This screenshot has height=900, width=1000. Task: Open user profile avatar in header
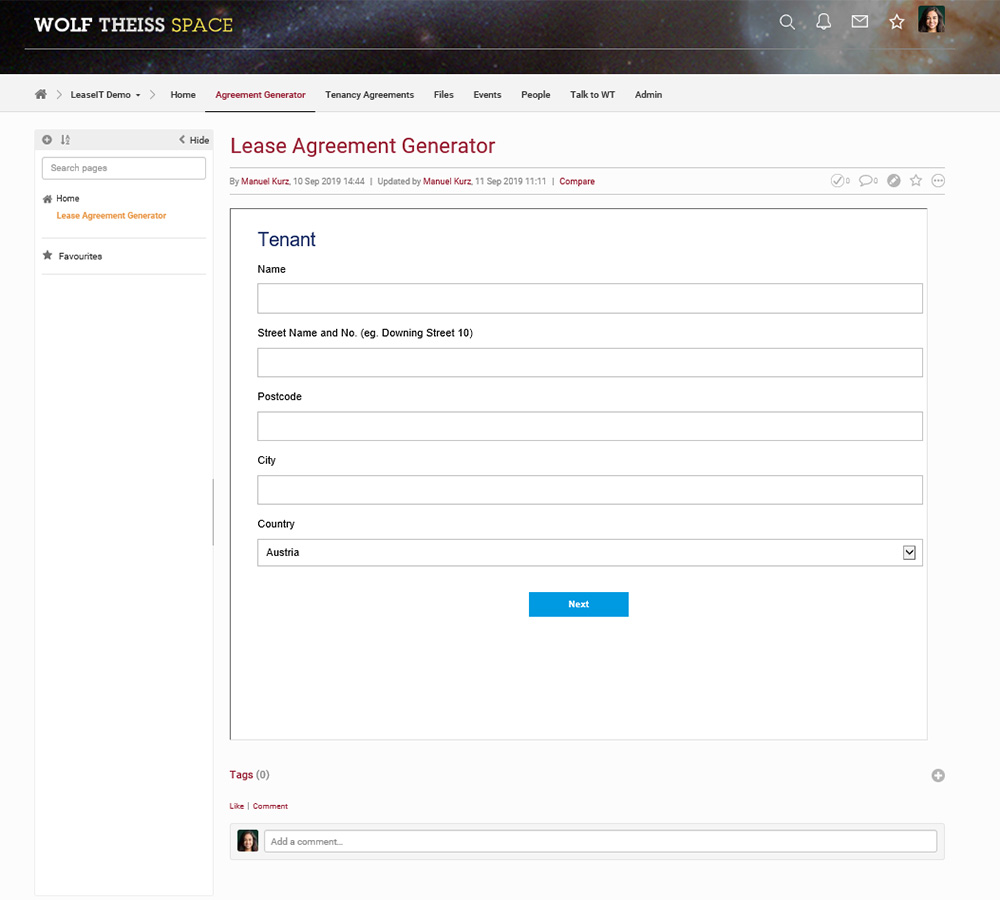click(931, 20)
